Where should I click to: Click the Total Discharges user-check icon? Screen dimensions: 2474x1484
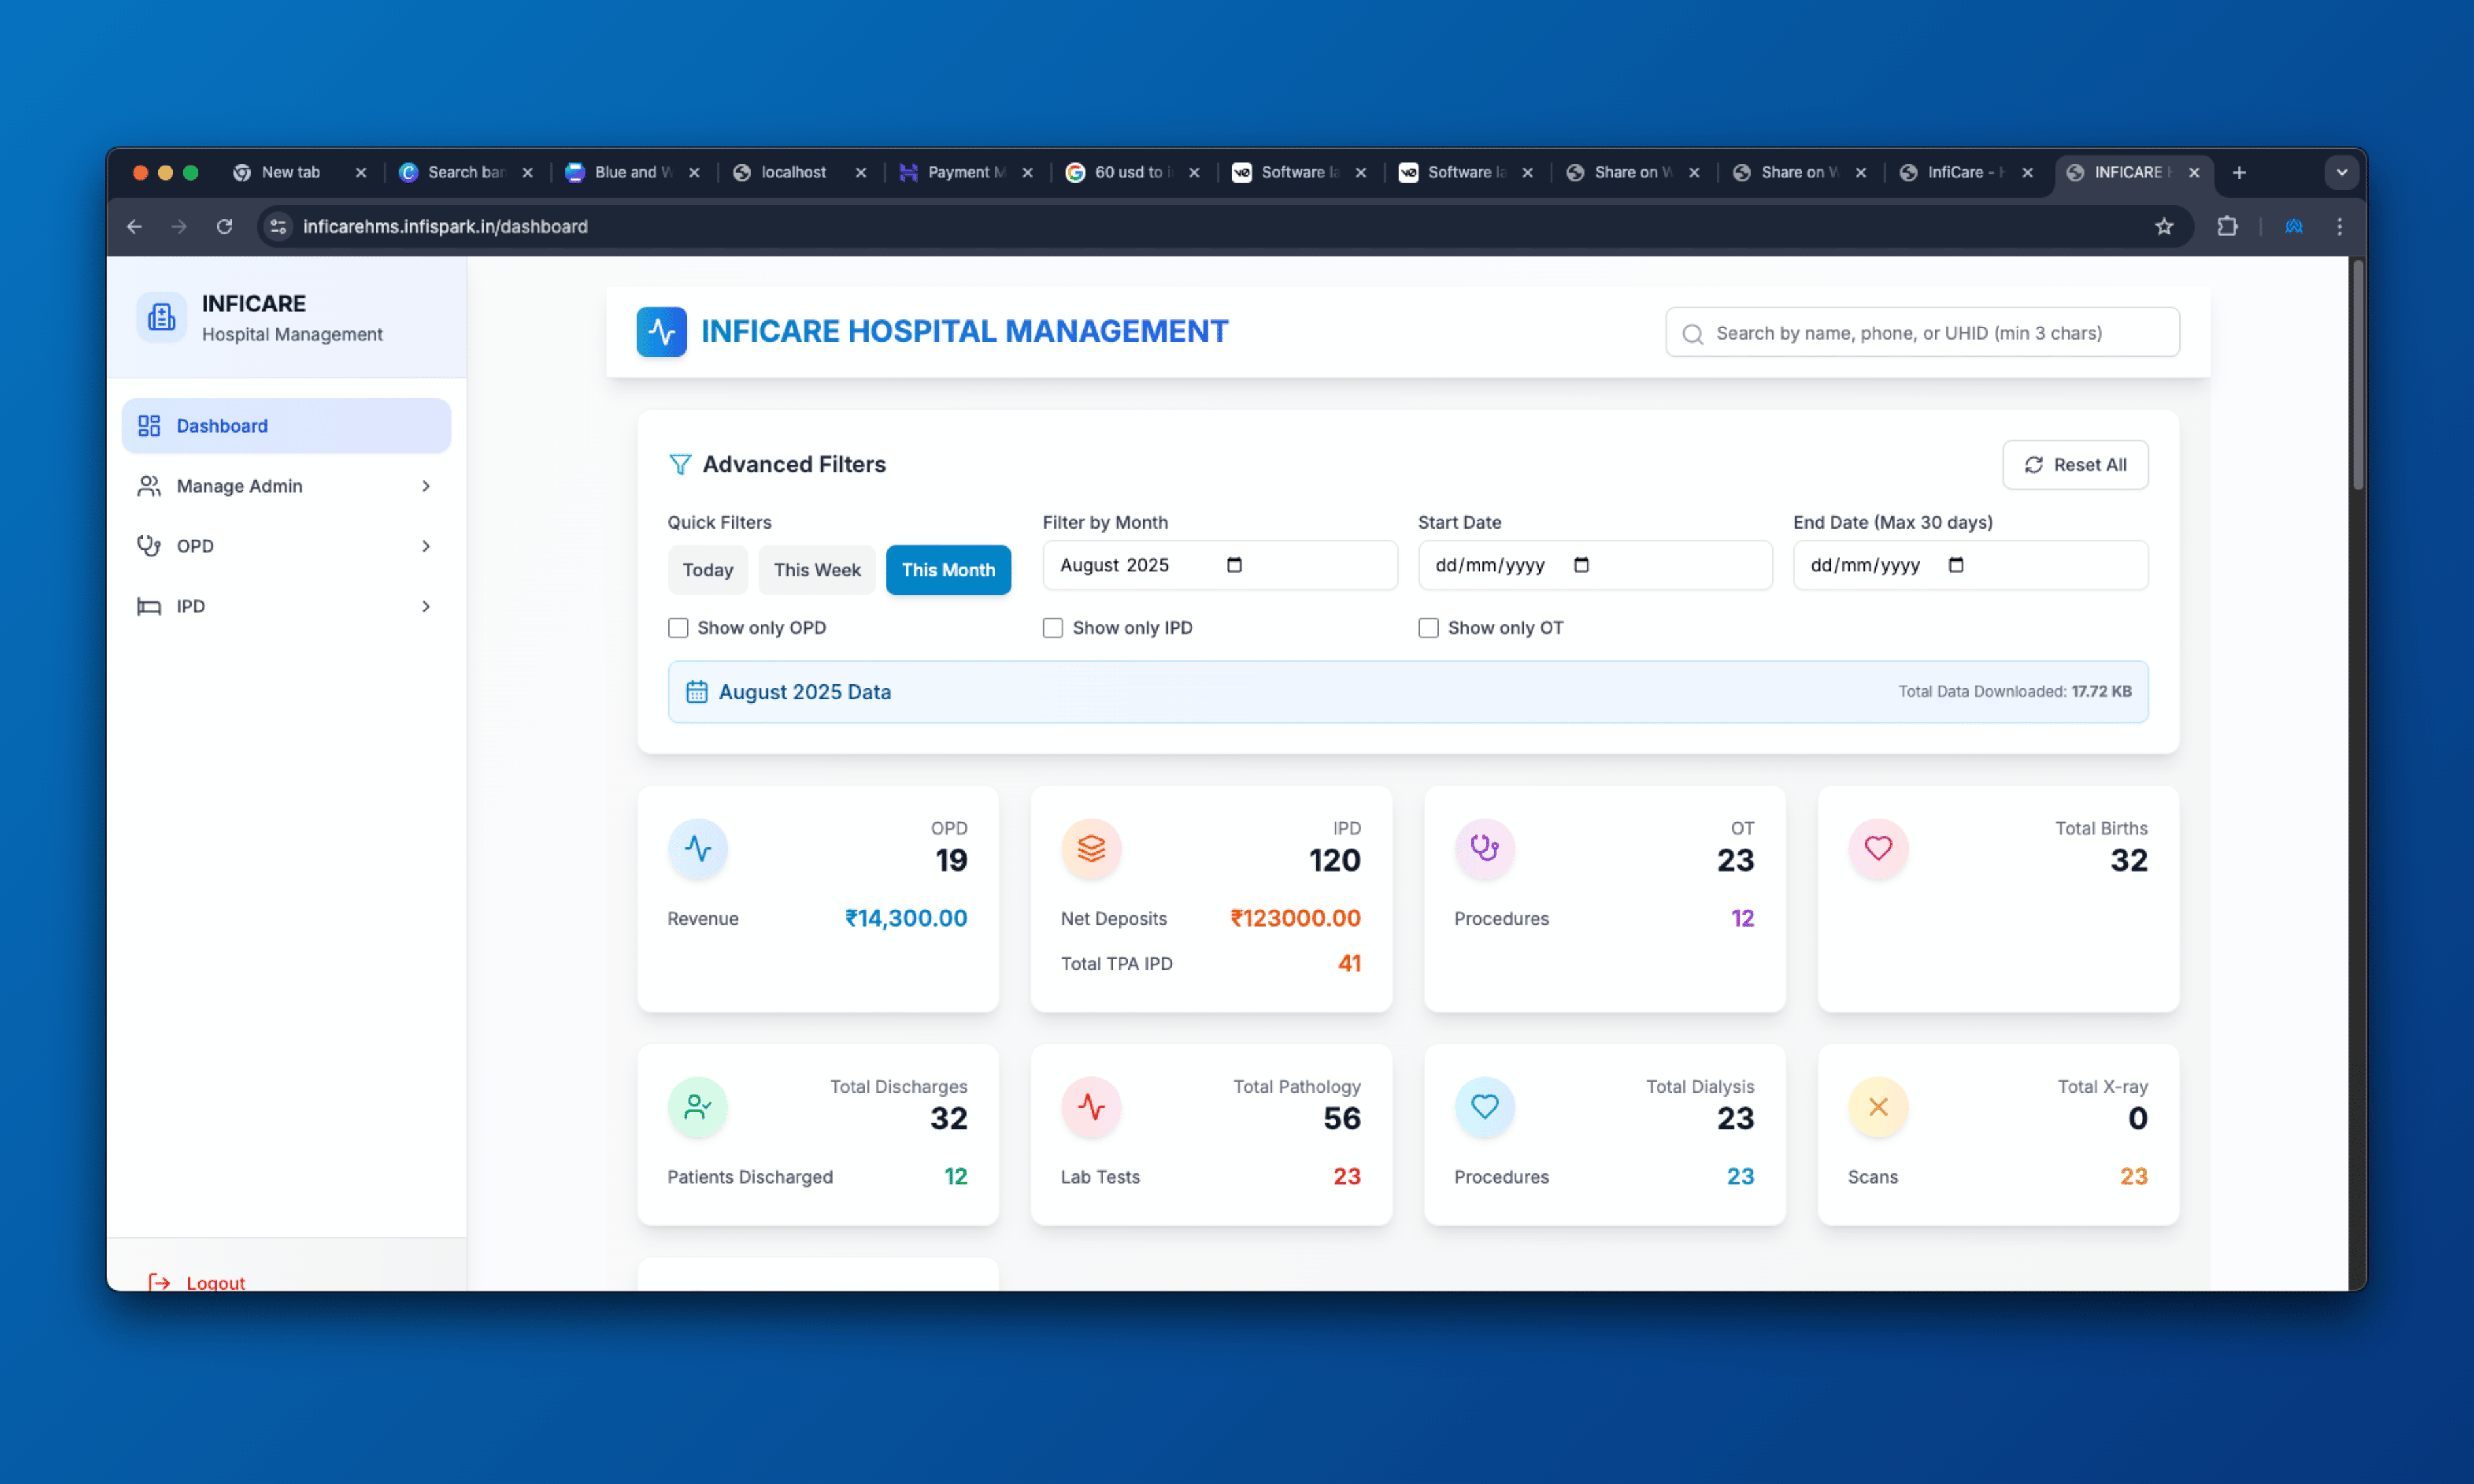click(697, 1106)
